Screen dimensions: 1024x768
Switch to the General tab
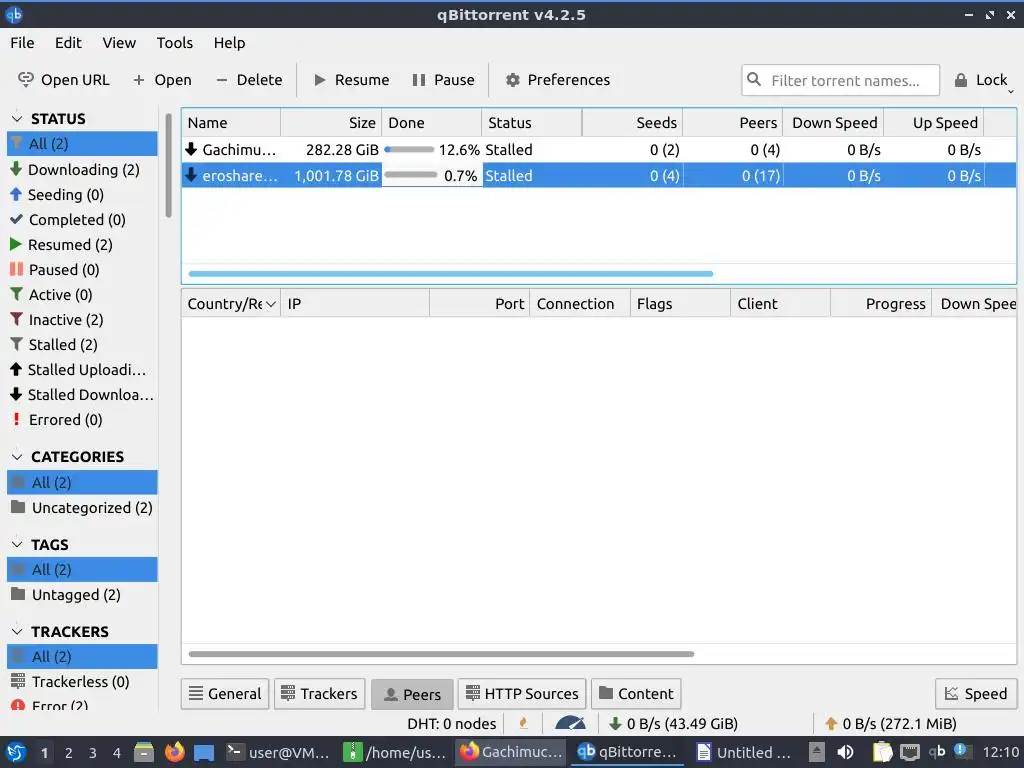point(225,694)
